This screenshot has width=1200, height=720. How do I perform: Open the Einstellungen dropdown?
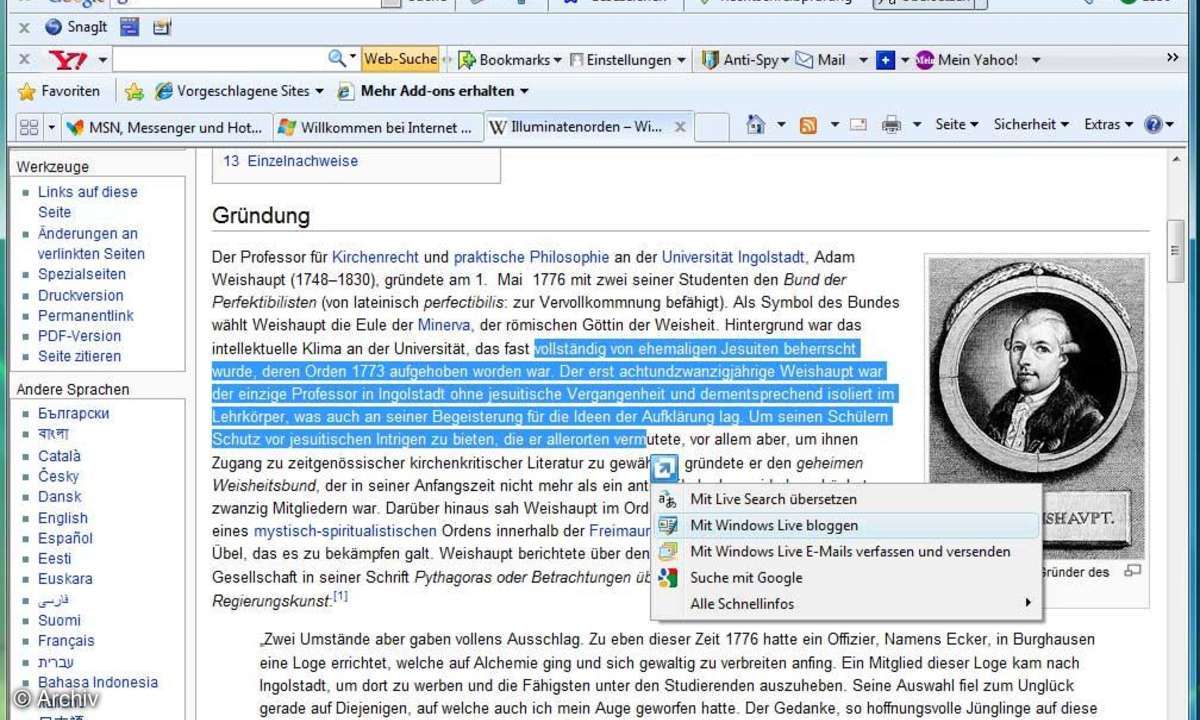coord(628,60)
